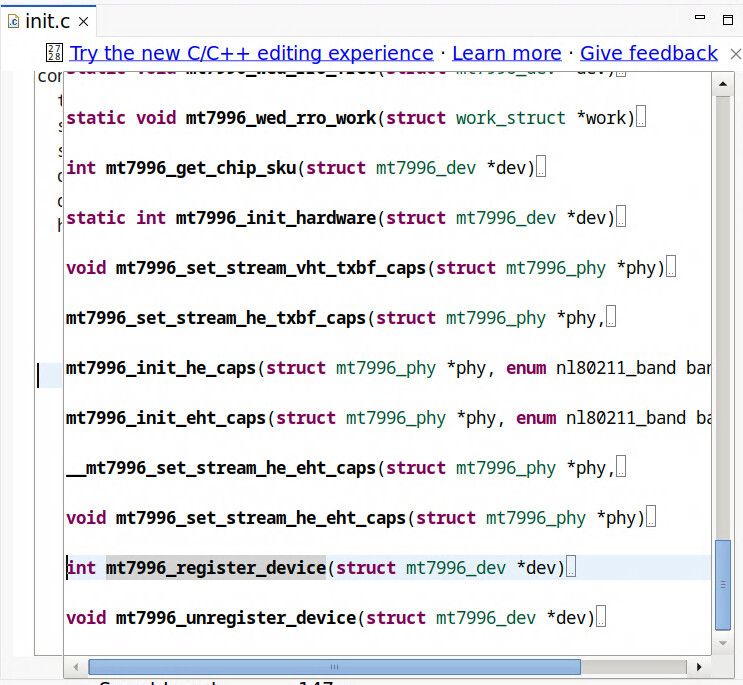Image resolution: width=743 pixels, height=685 pixels.
Task: Select function name mt7996_init_hardware
Action: 276,218
